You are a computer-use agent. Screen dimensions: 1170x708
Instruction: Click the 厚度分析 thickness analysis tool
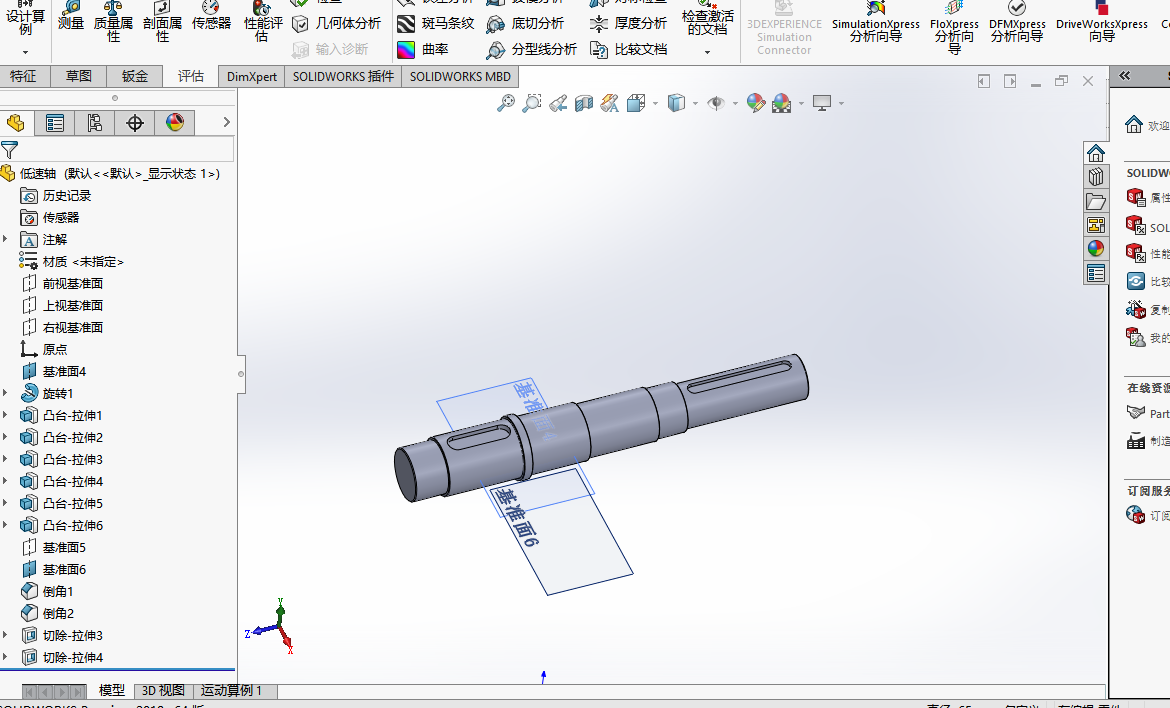[x=628, y=23]
